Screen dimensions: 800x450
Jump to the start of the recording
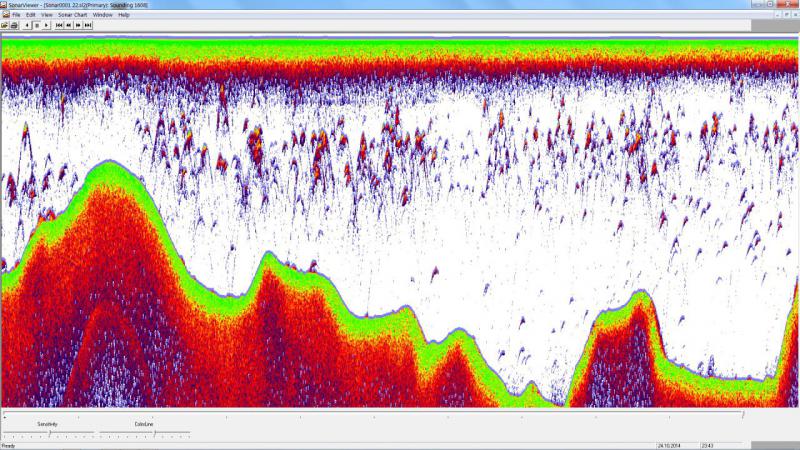click(x=59, y=25)
